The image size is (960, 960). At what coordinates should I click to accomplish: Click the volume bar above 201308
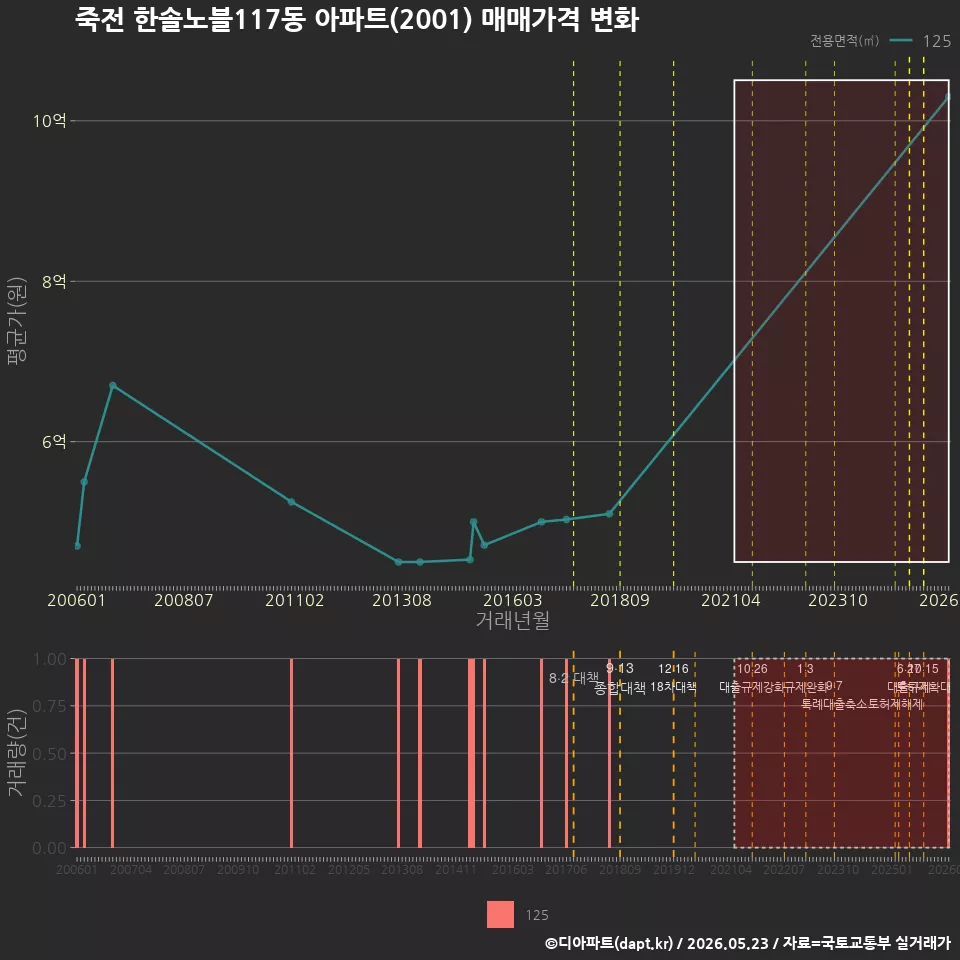399,753
